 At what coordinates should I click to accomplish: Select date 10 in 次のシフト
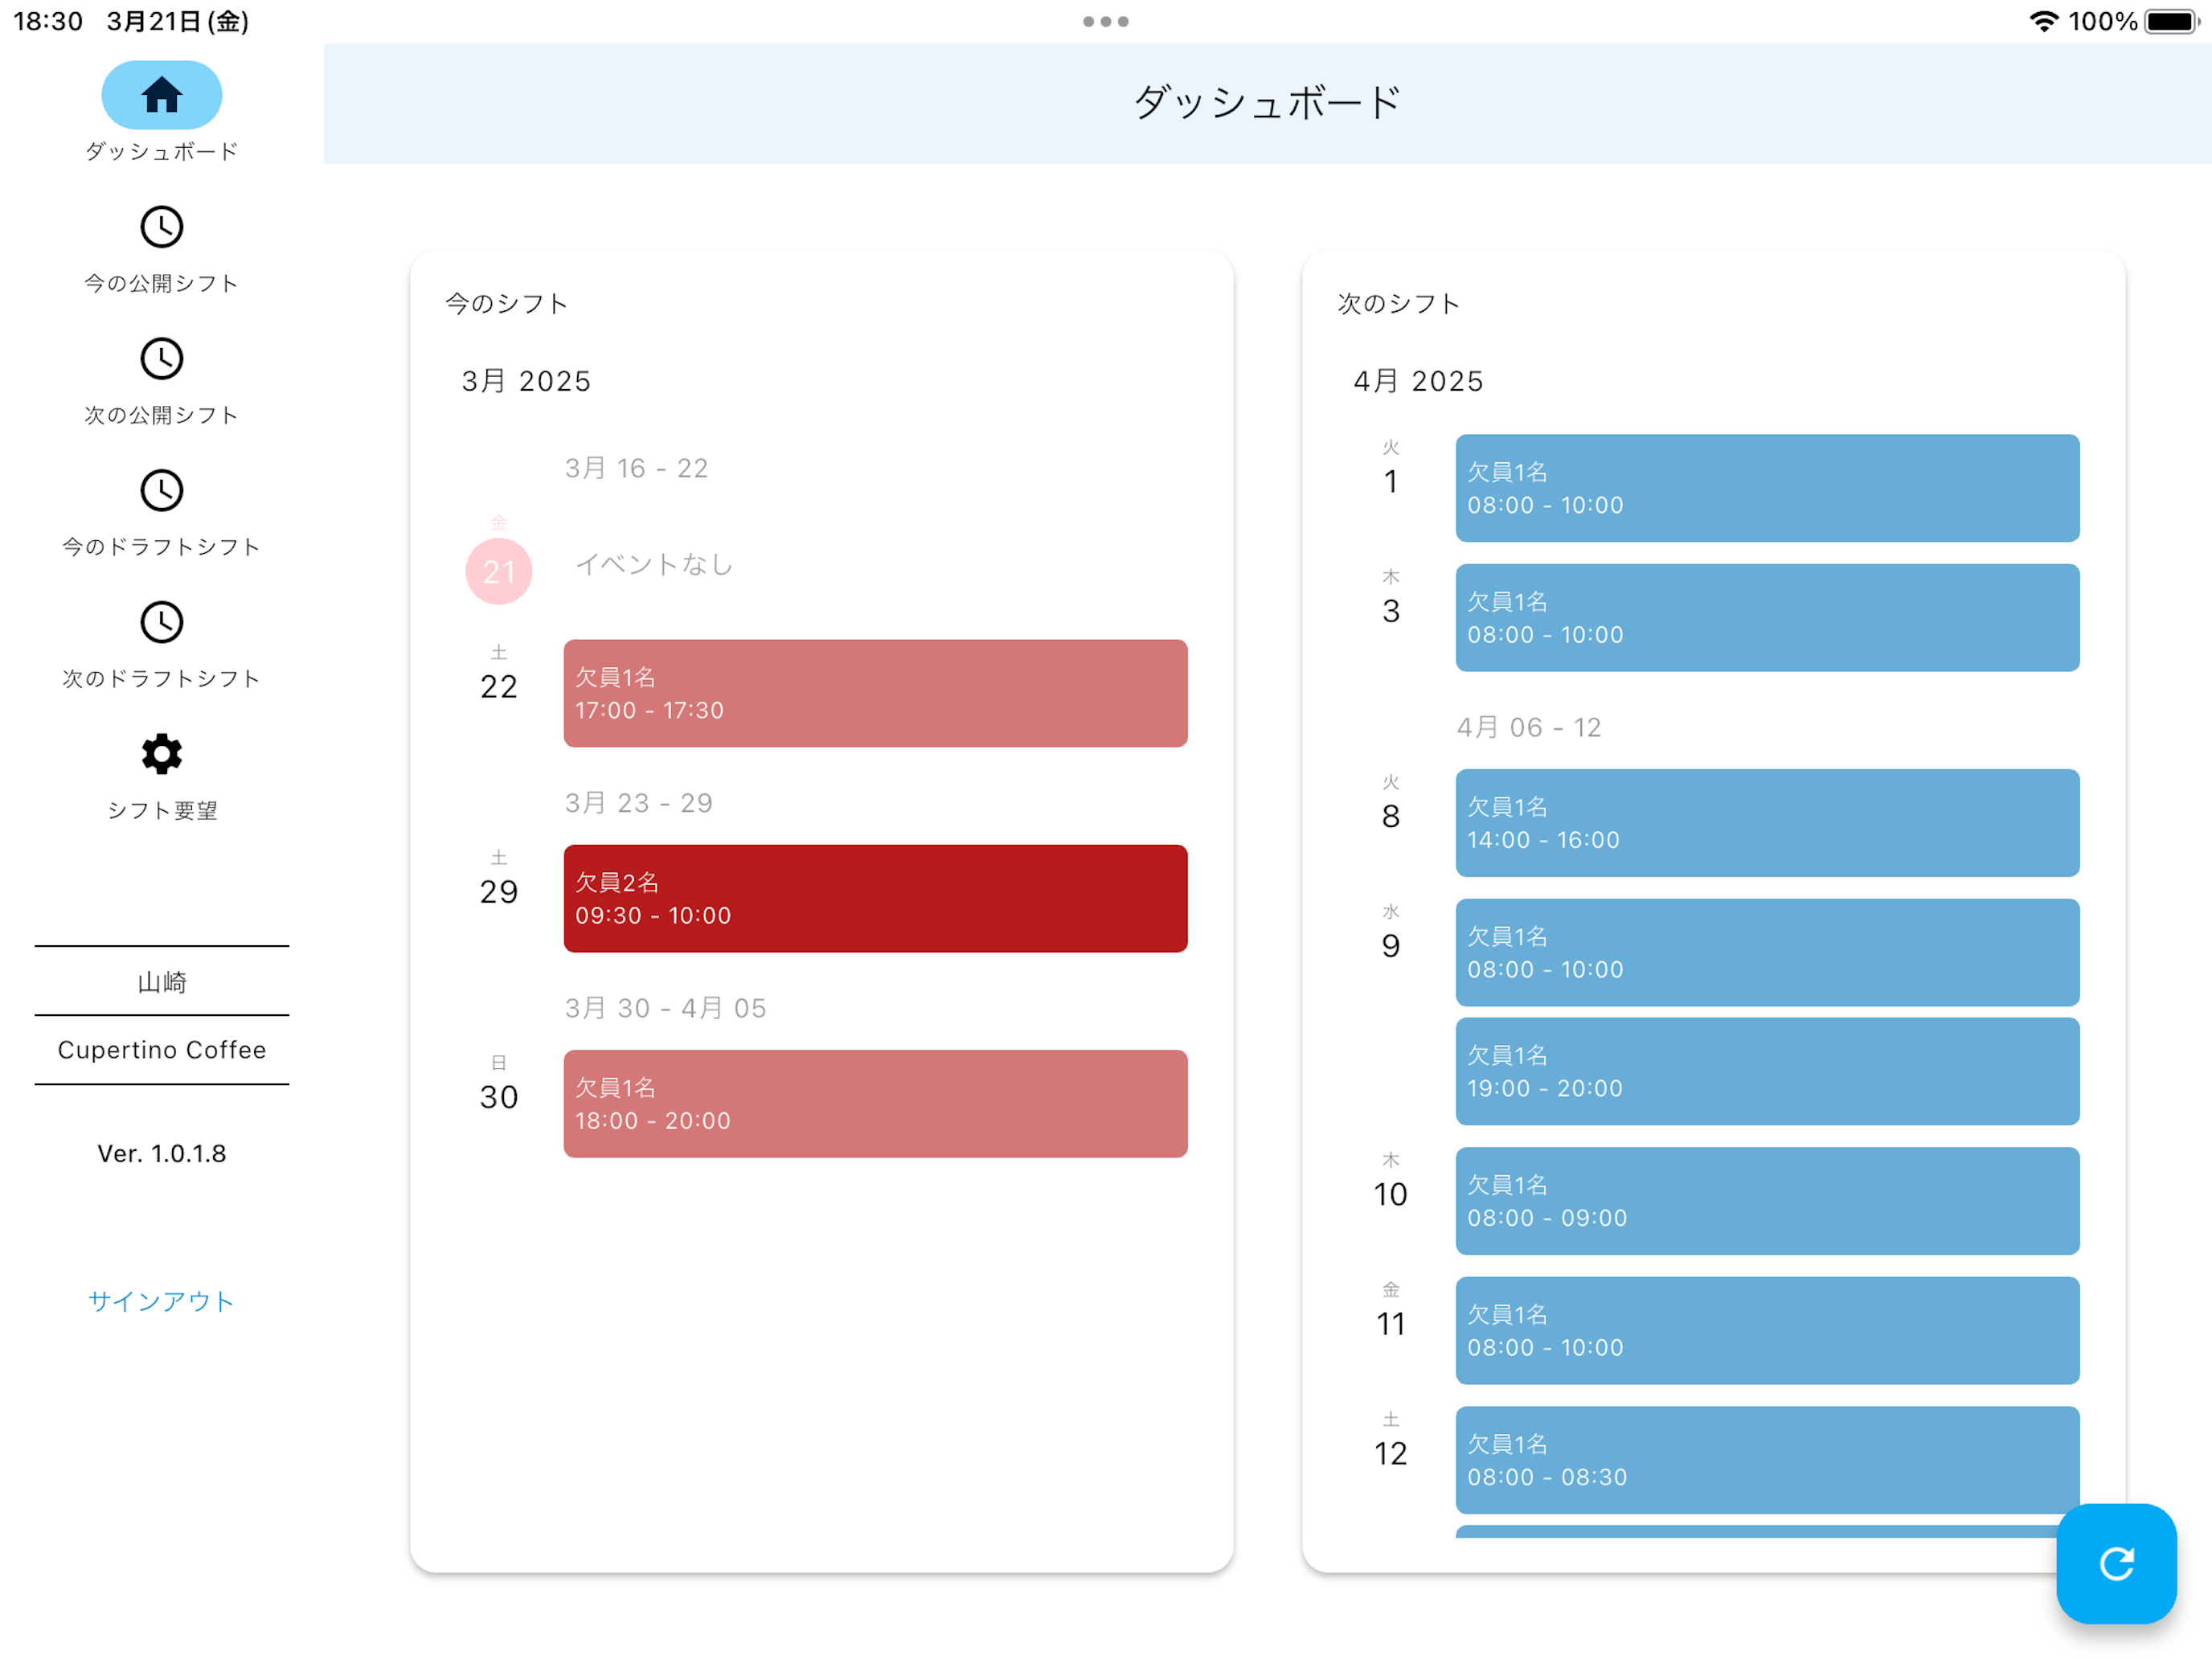(1390, 1194)
